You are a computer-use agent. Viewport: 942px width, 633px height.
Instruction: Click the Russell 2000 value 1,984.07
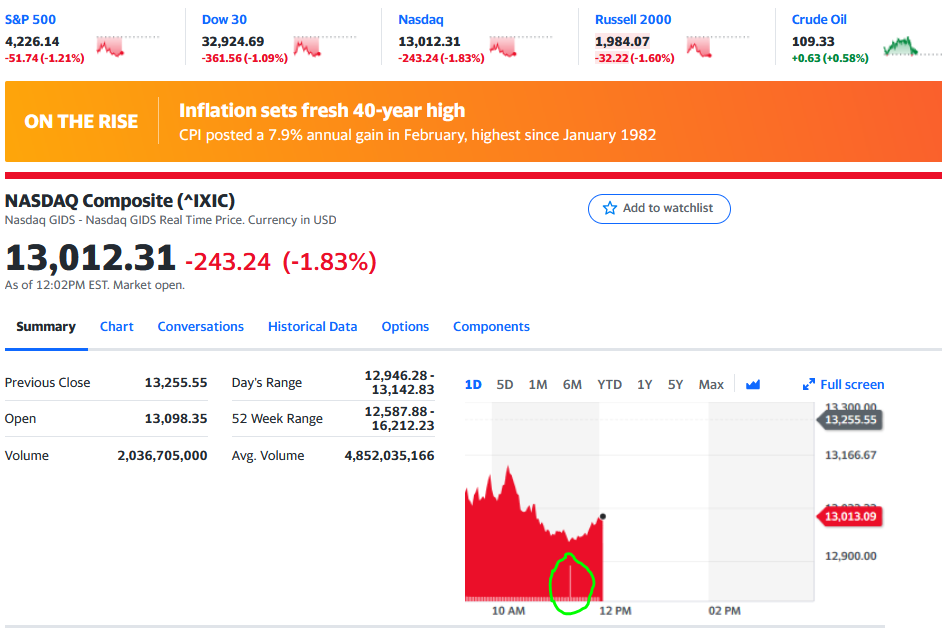click(x=622, y=41)
